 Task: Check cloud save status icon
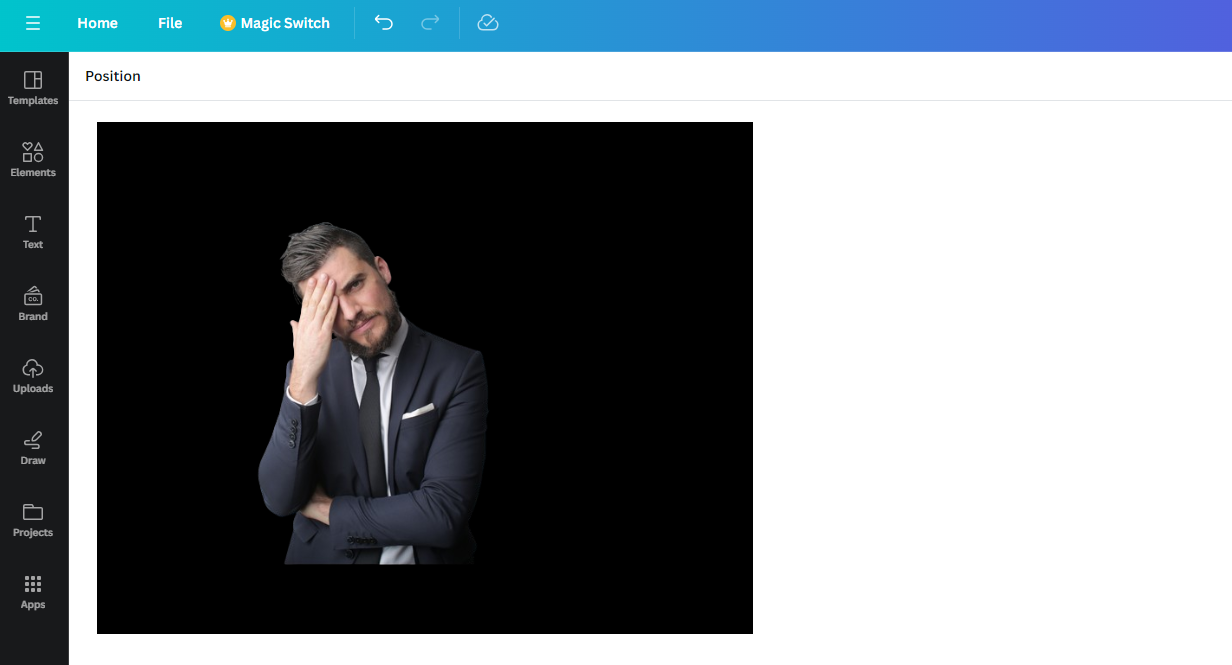pos(488,23)
